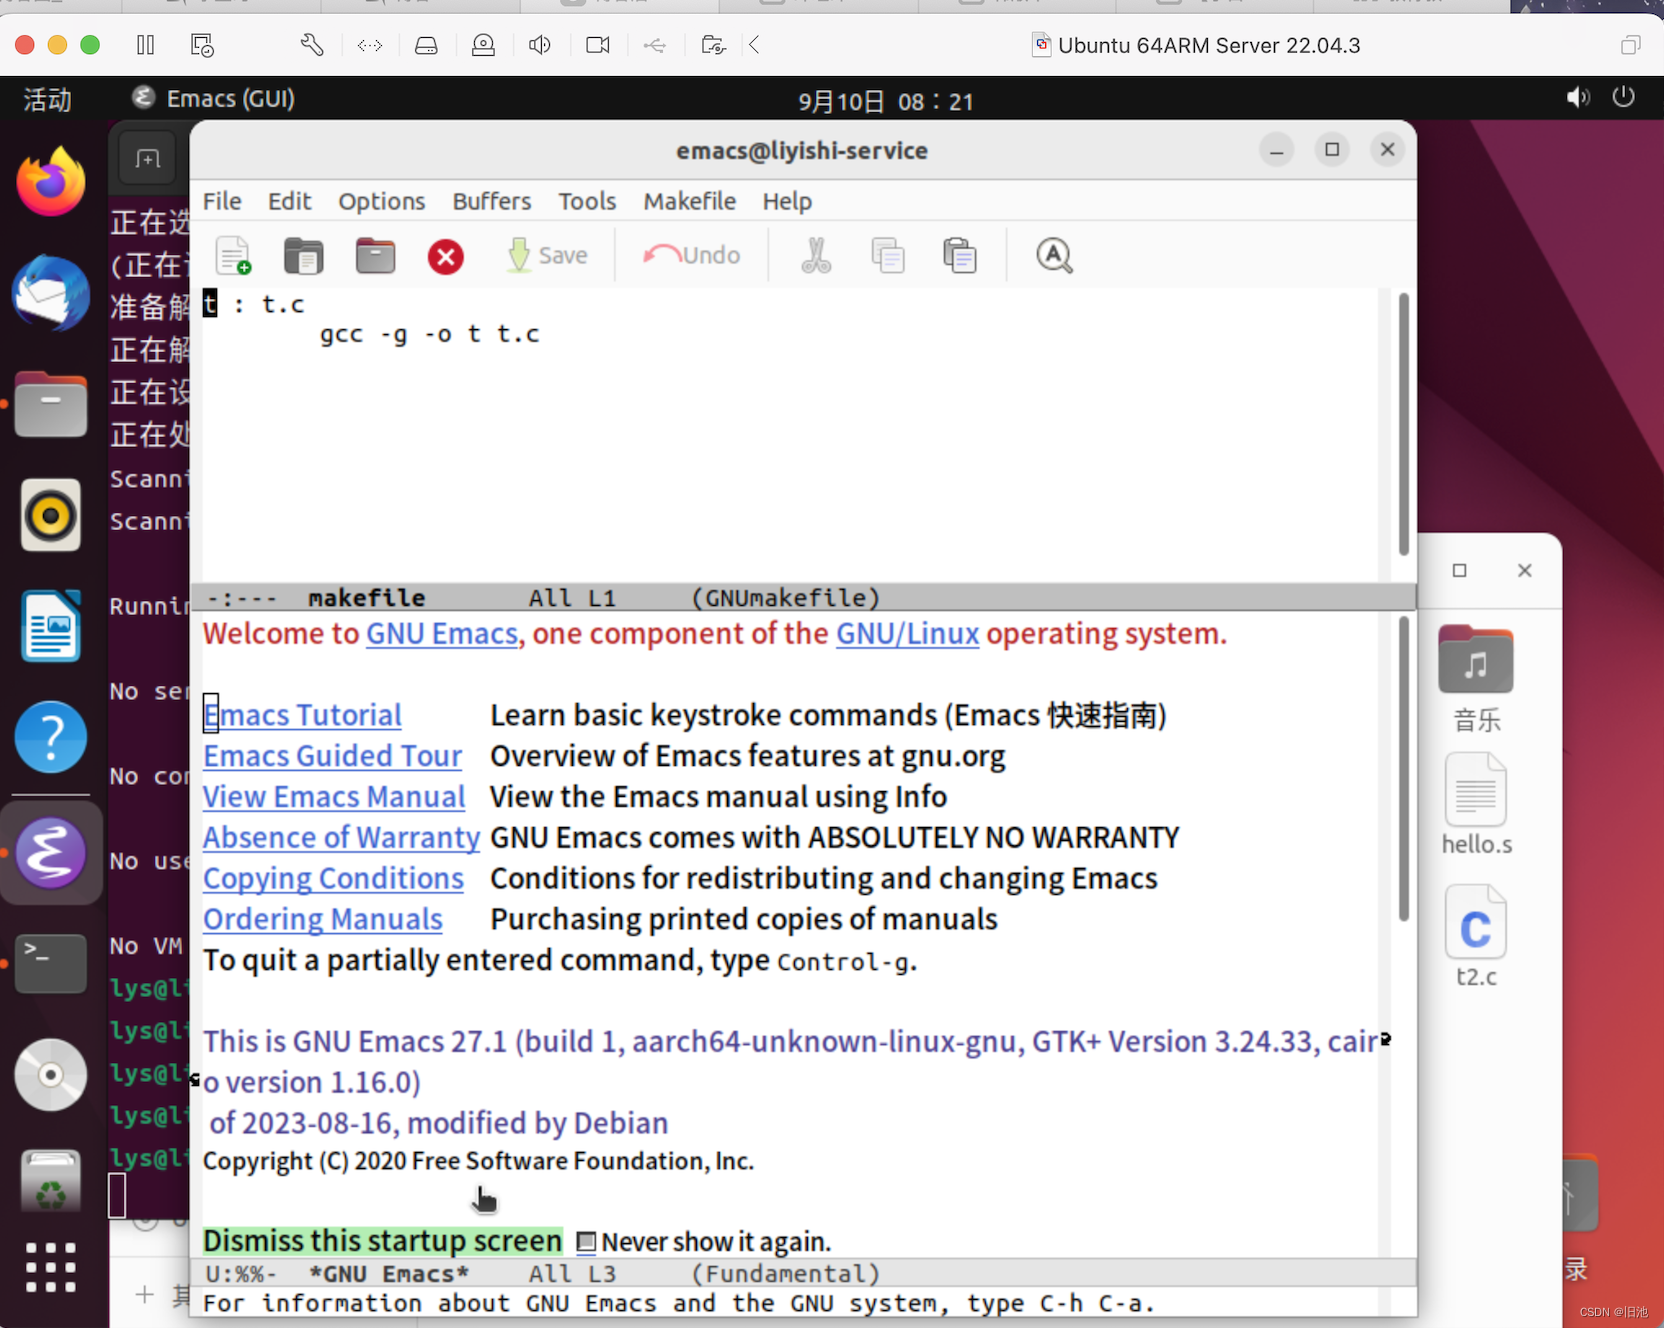
Task: Click the VM camera icon
Action: point(598,45)
